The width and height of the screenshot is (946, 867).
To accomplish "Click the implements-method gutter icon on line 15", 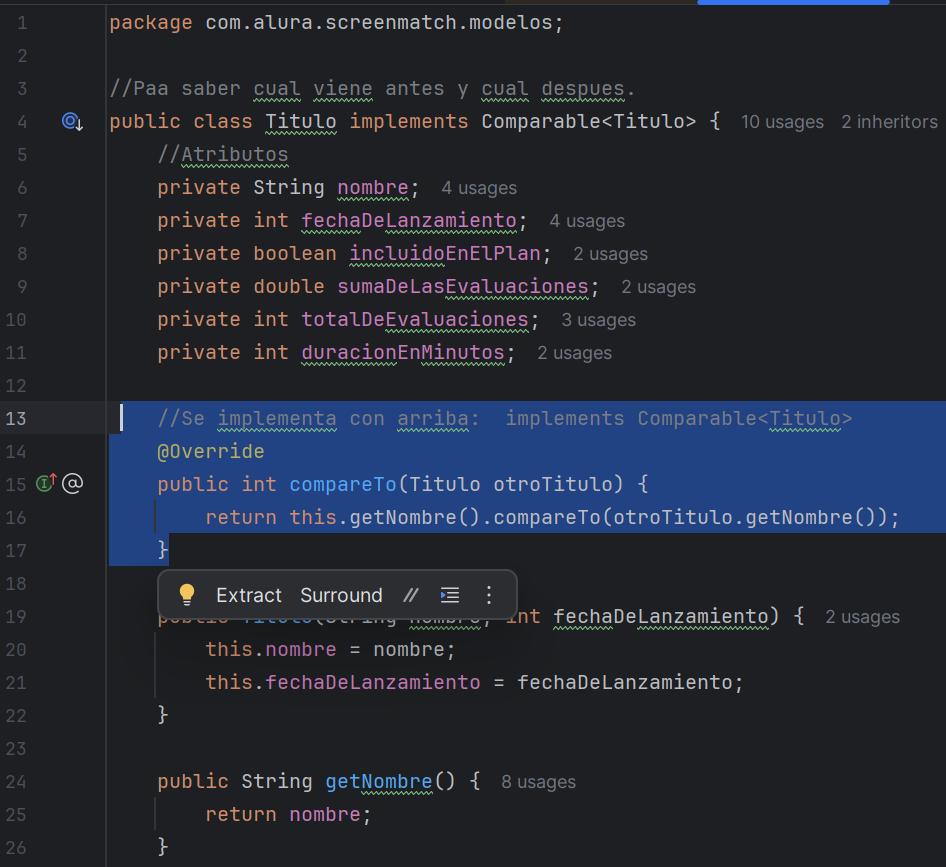I will click(46, 484).
